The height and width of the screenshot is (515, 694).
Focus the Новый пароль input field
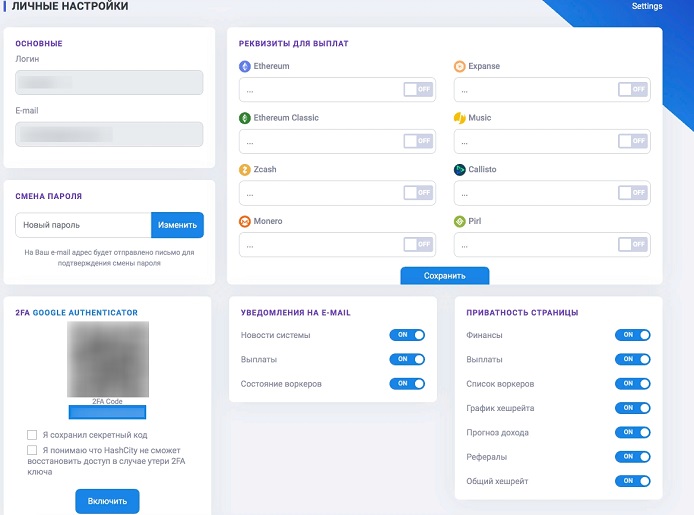click(x=84, y=226)
